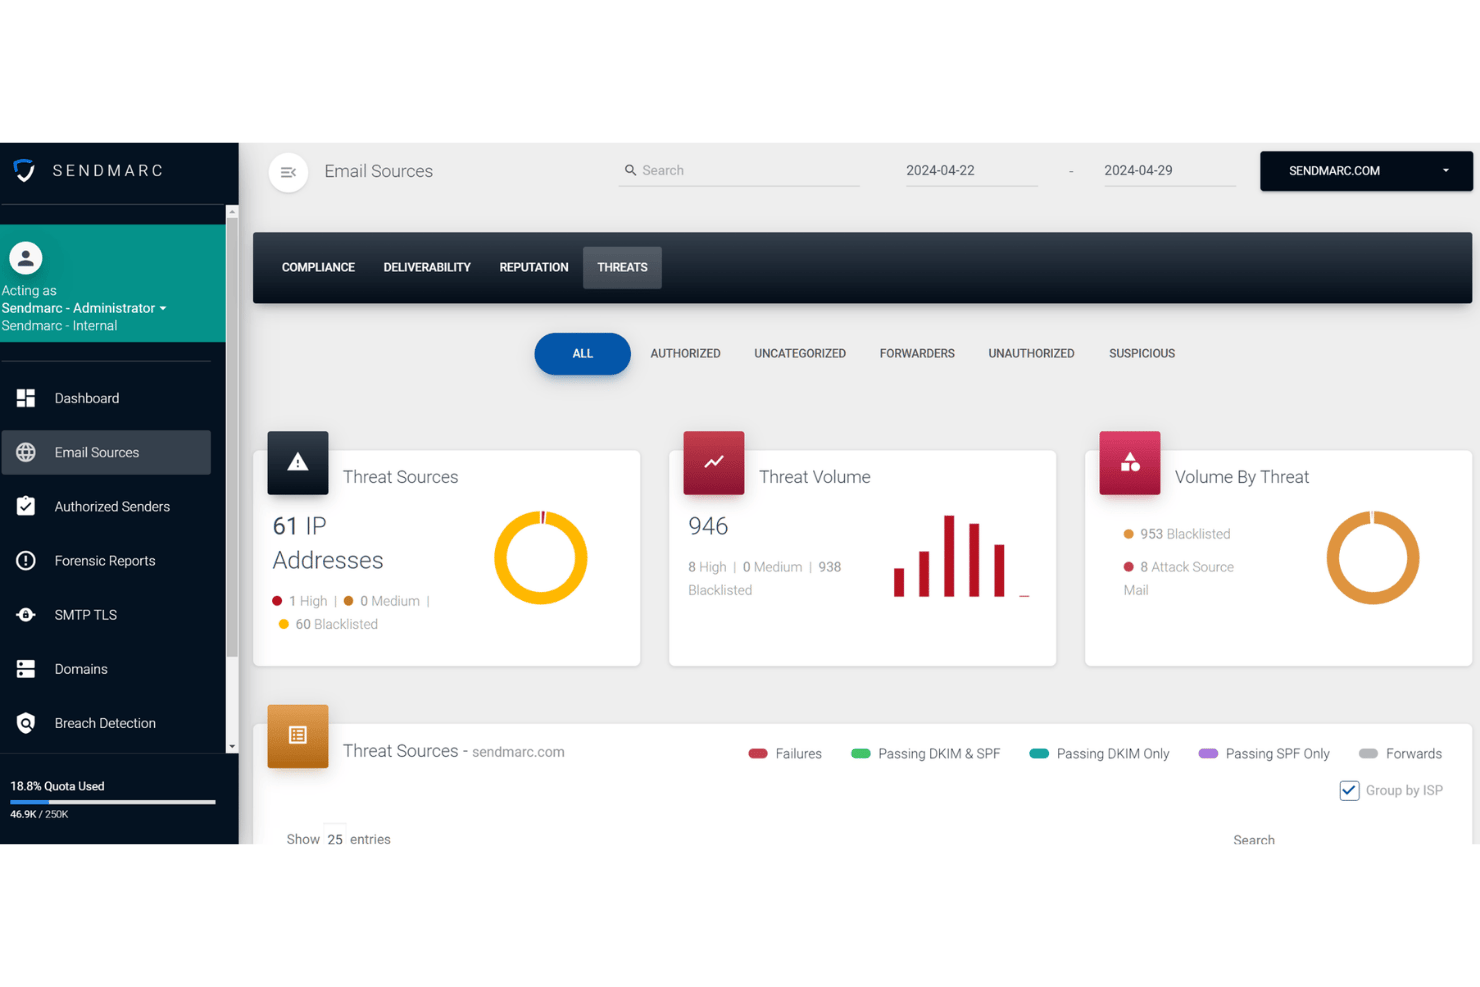The height and width of the screenshot is (987, 1480).
Task: Open Breach Detection page
Action: click(106, 723)
